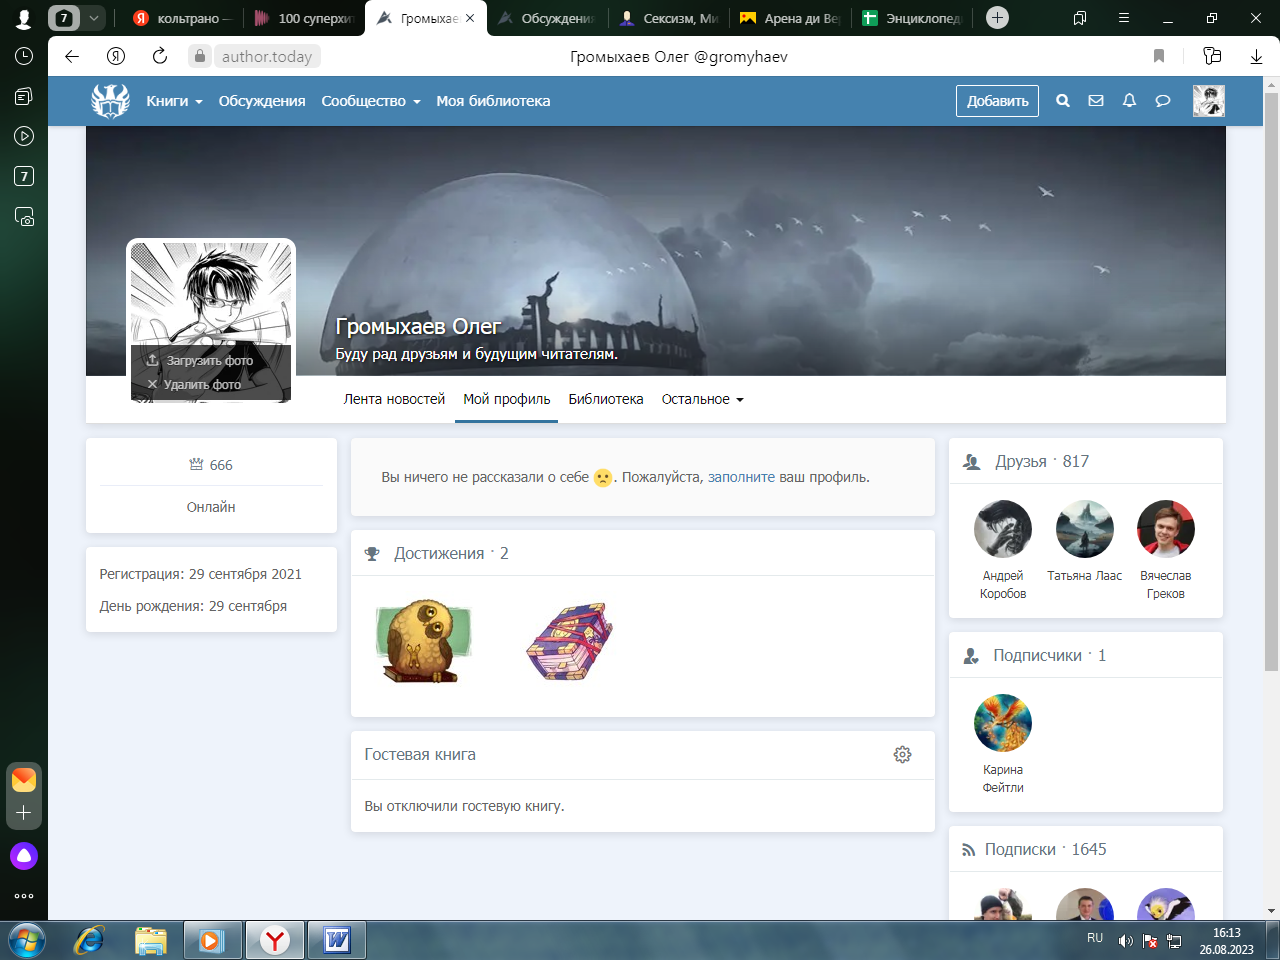Open a new browser tab

(997, 18)
